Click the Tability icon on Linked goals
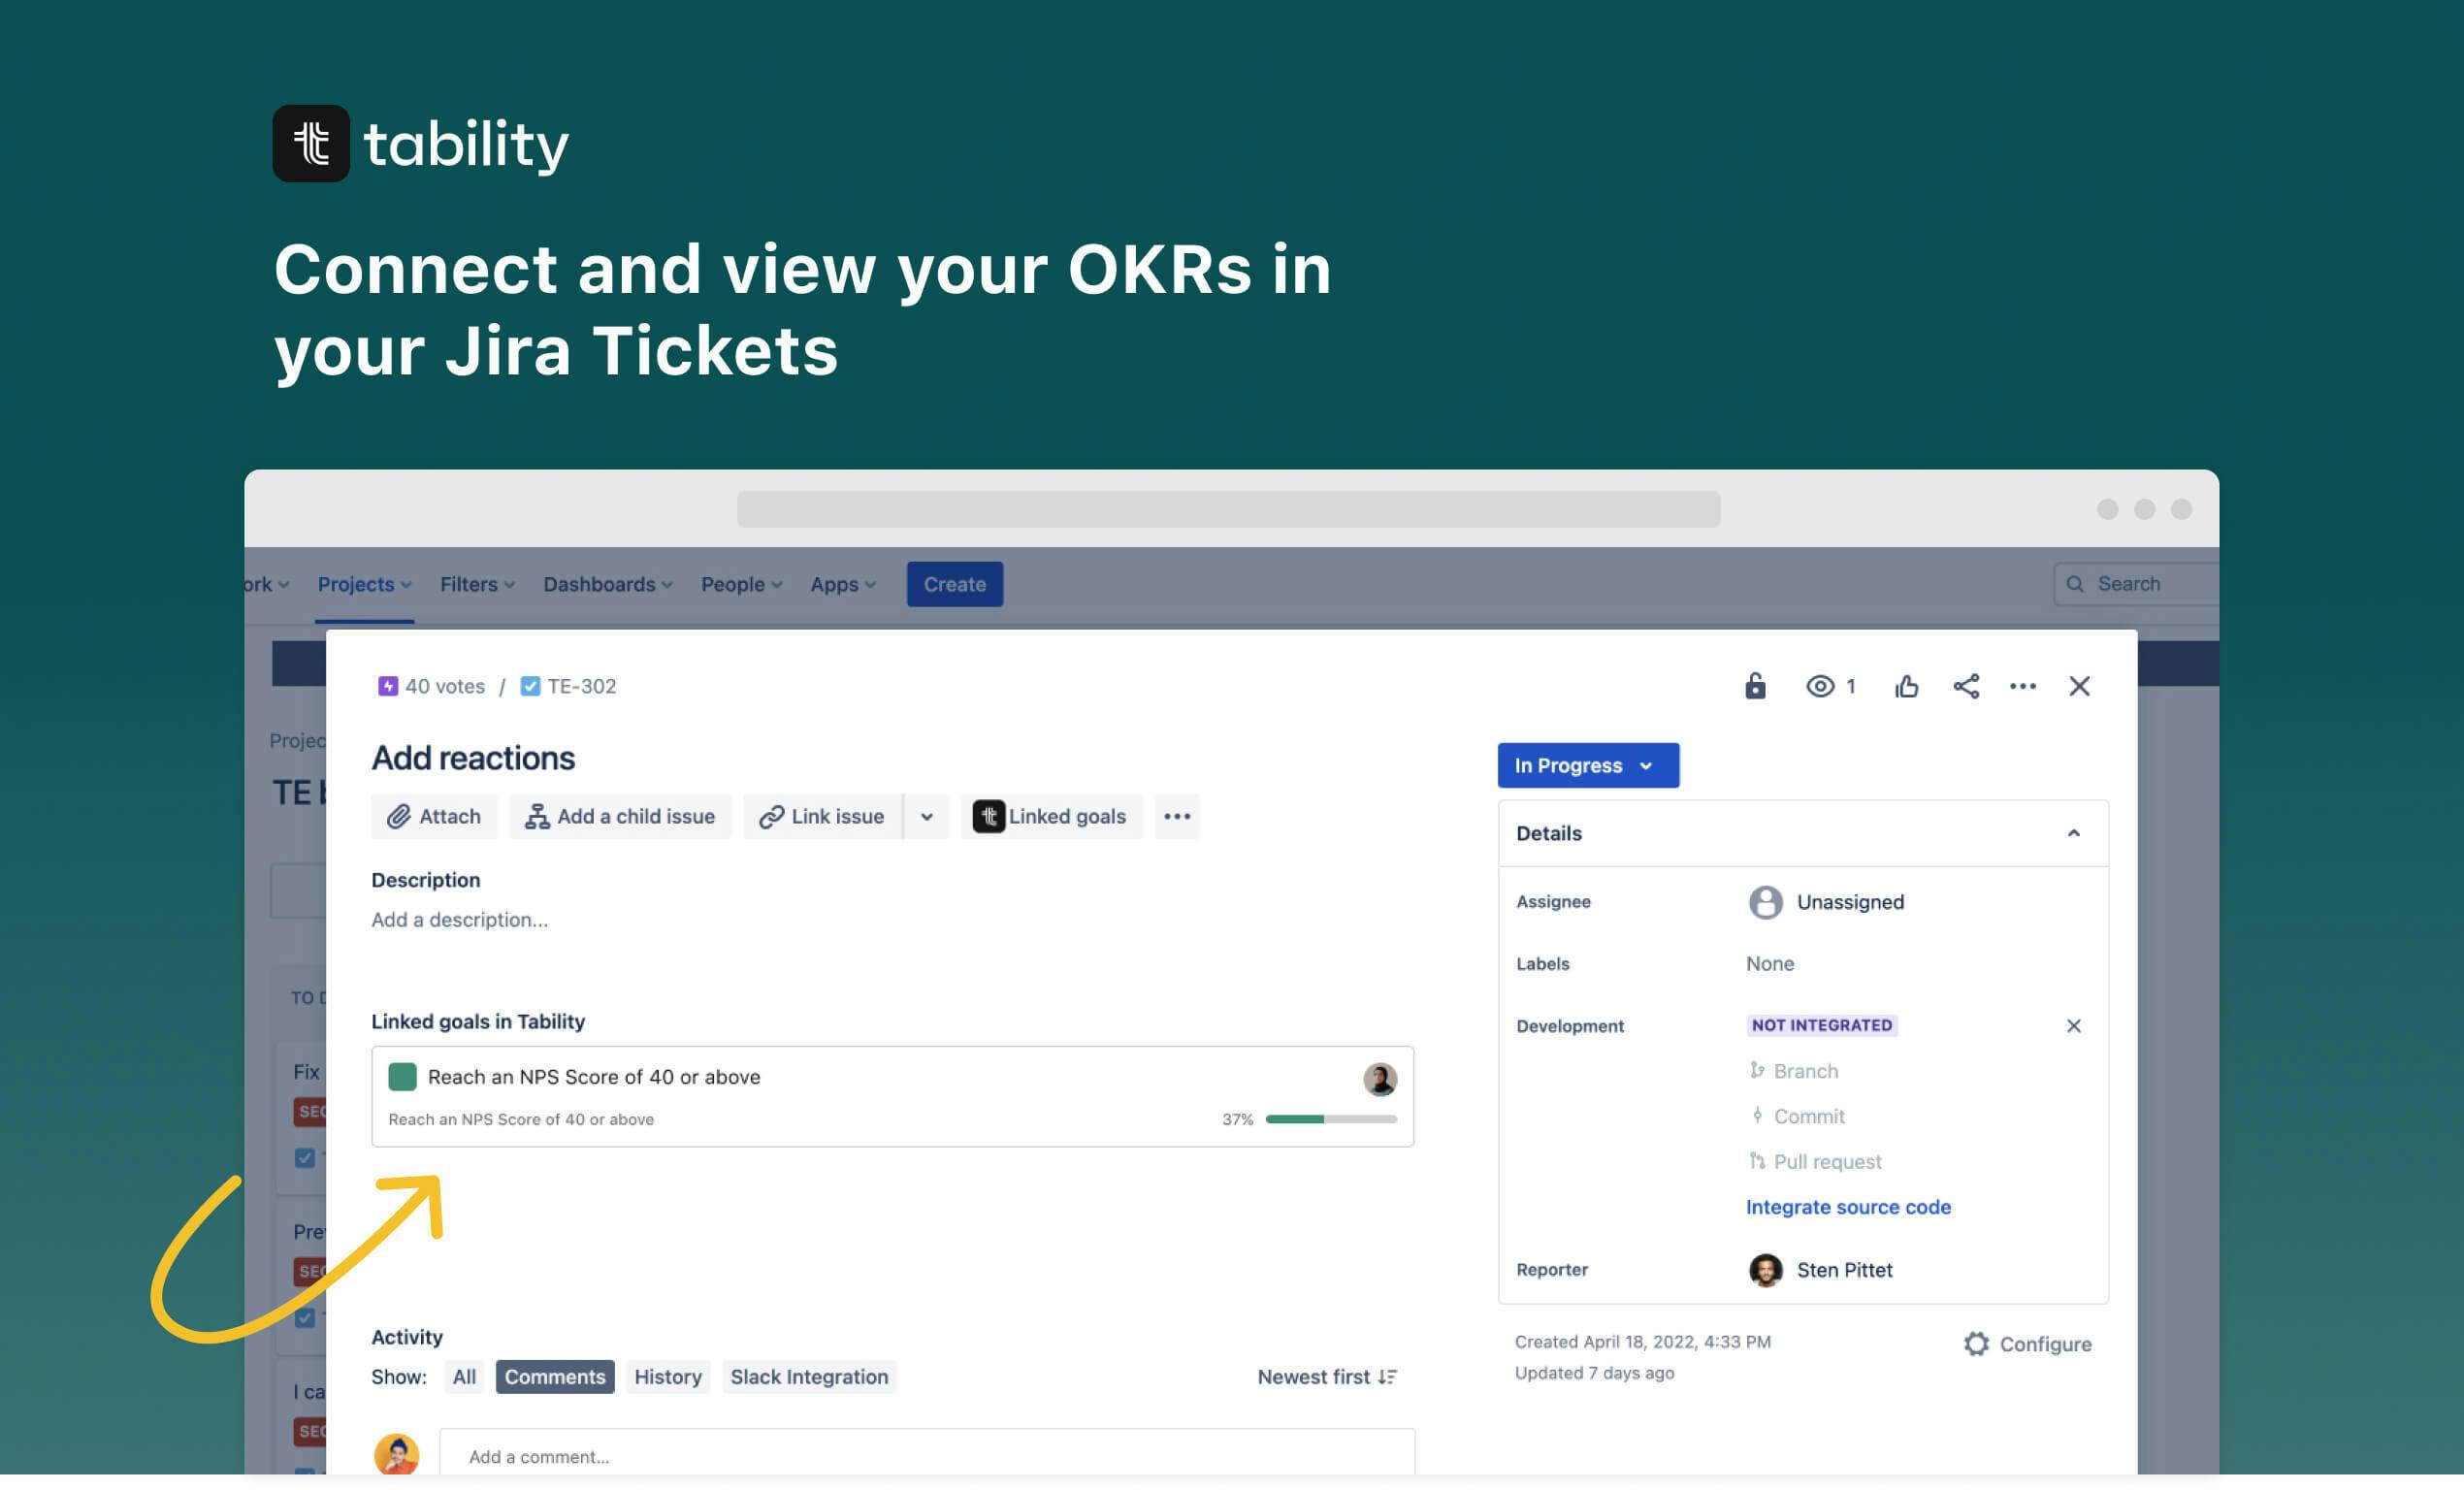This screenshot has height=1490, width=2464. tap(988, 816)
